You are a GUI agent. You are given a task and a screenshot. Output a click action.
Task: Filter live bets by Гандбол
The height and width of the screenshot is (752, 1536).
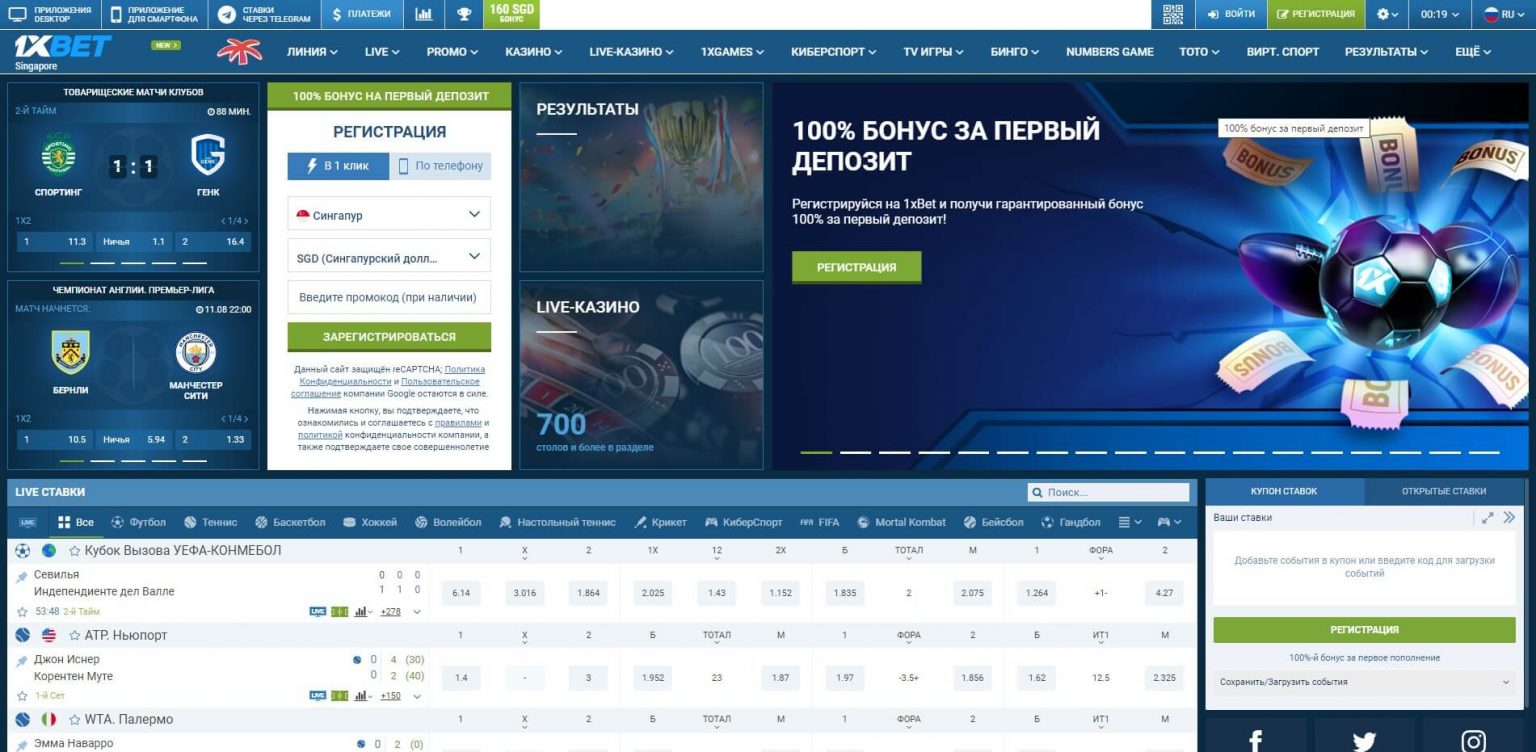(1071, 522)
